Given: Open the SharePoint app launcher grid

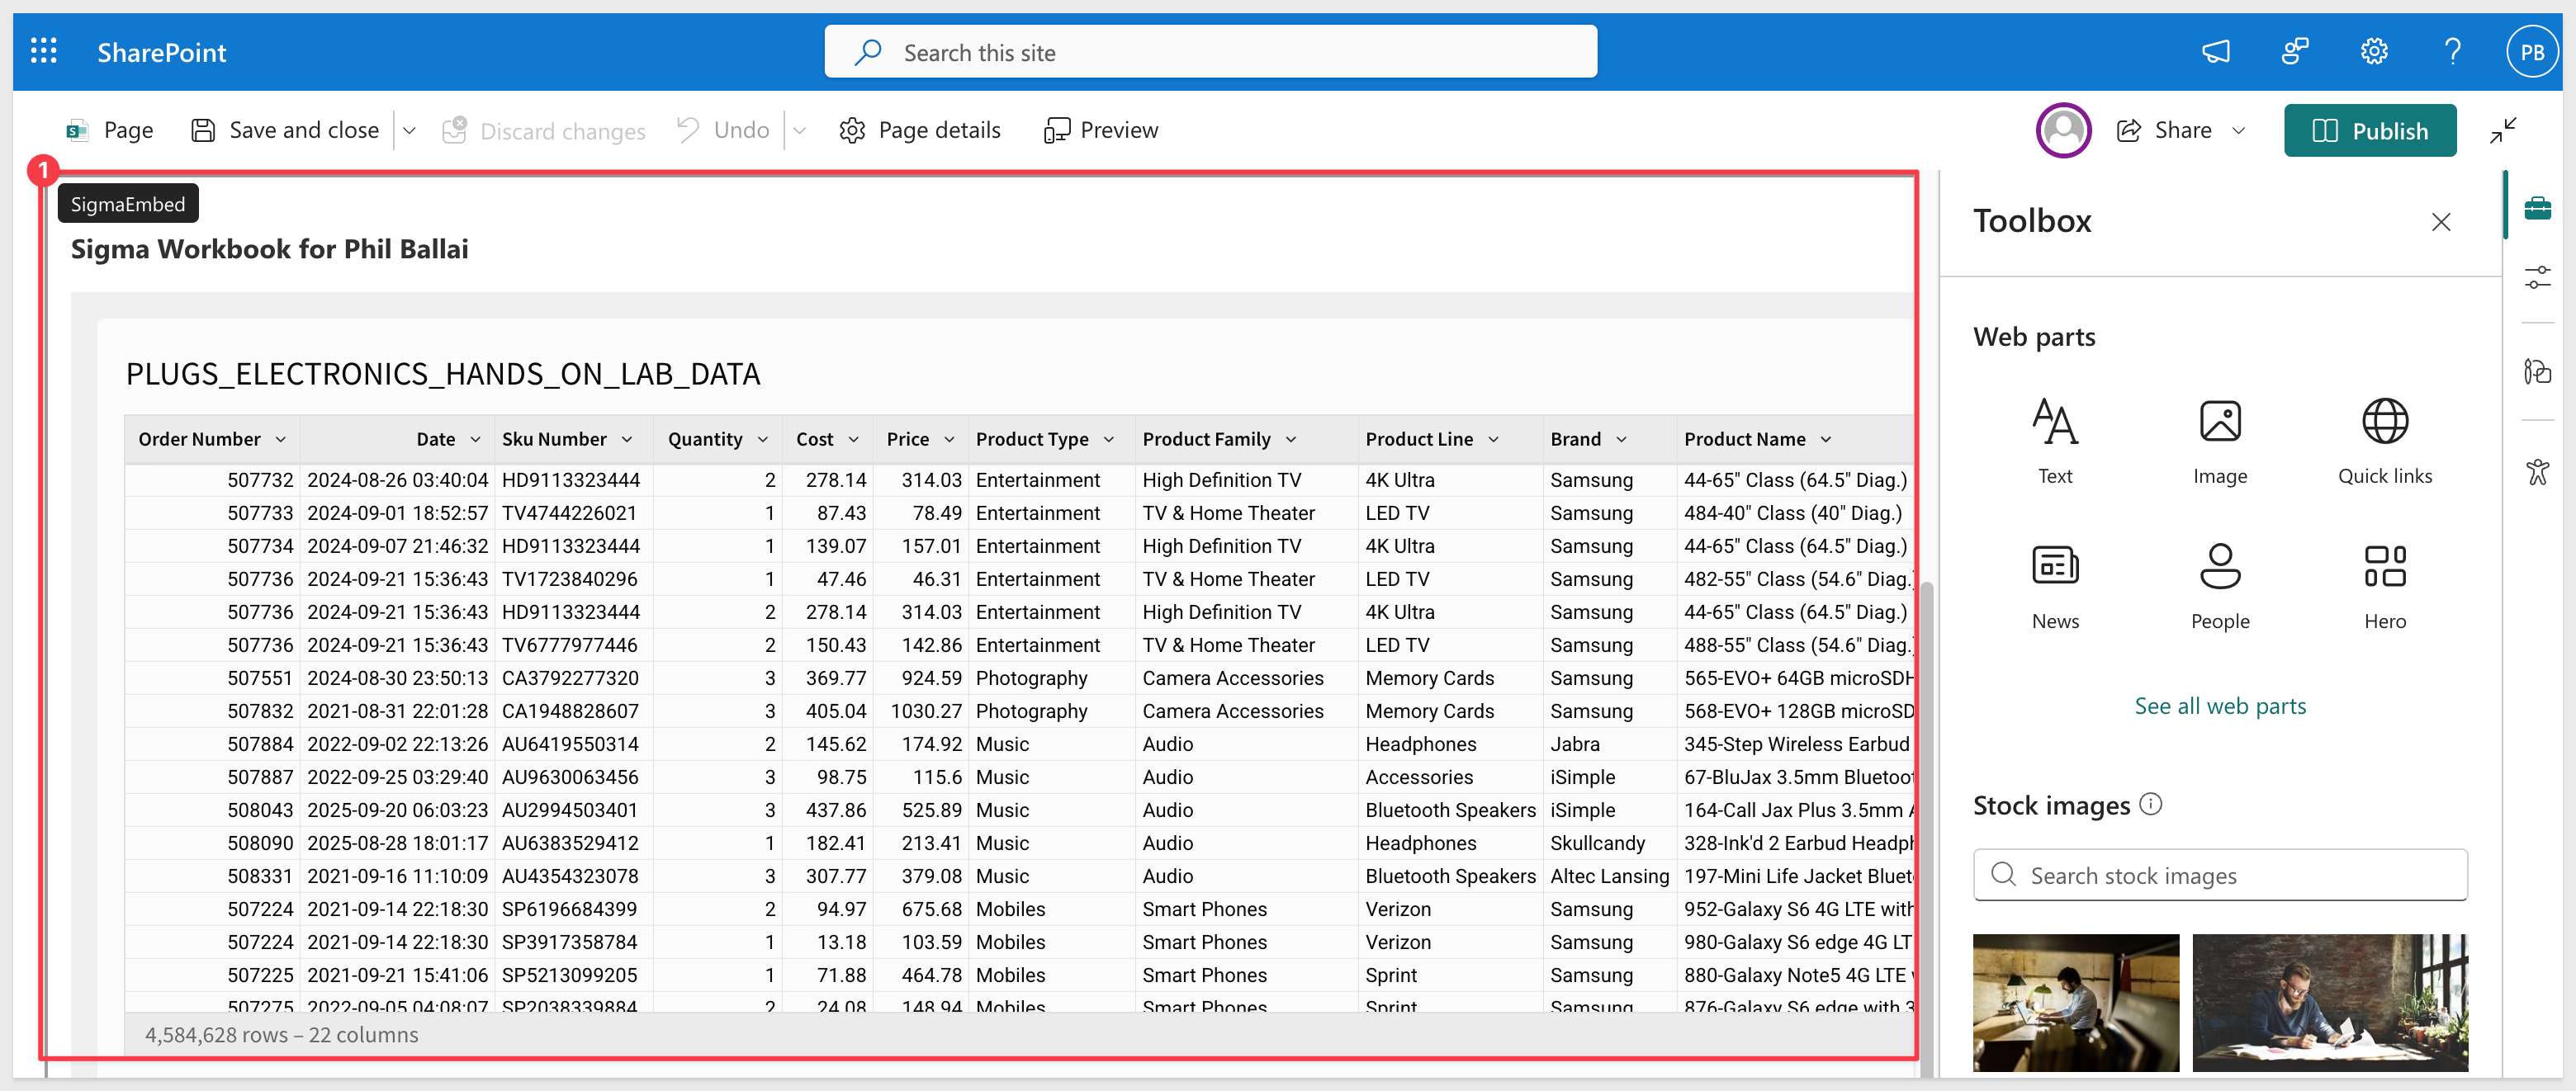Looking at the screenshot, I should point(44,52).
